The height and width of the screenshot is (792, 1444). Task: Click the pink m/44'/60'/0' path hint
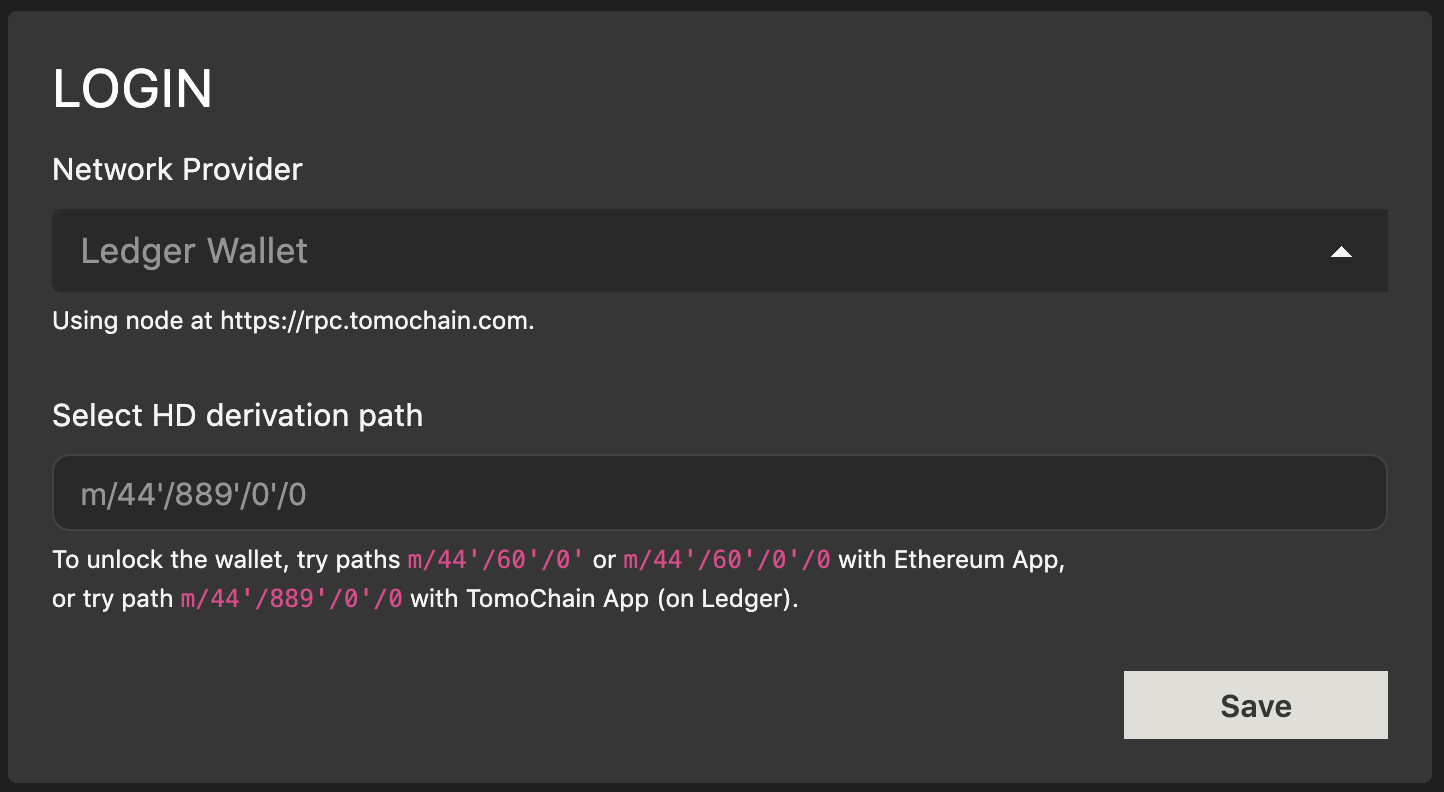[x=496, y=560]
